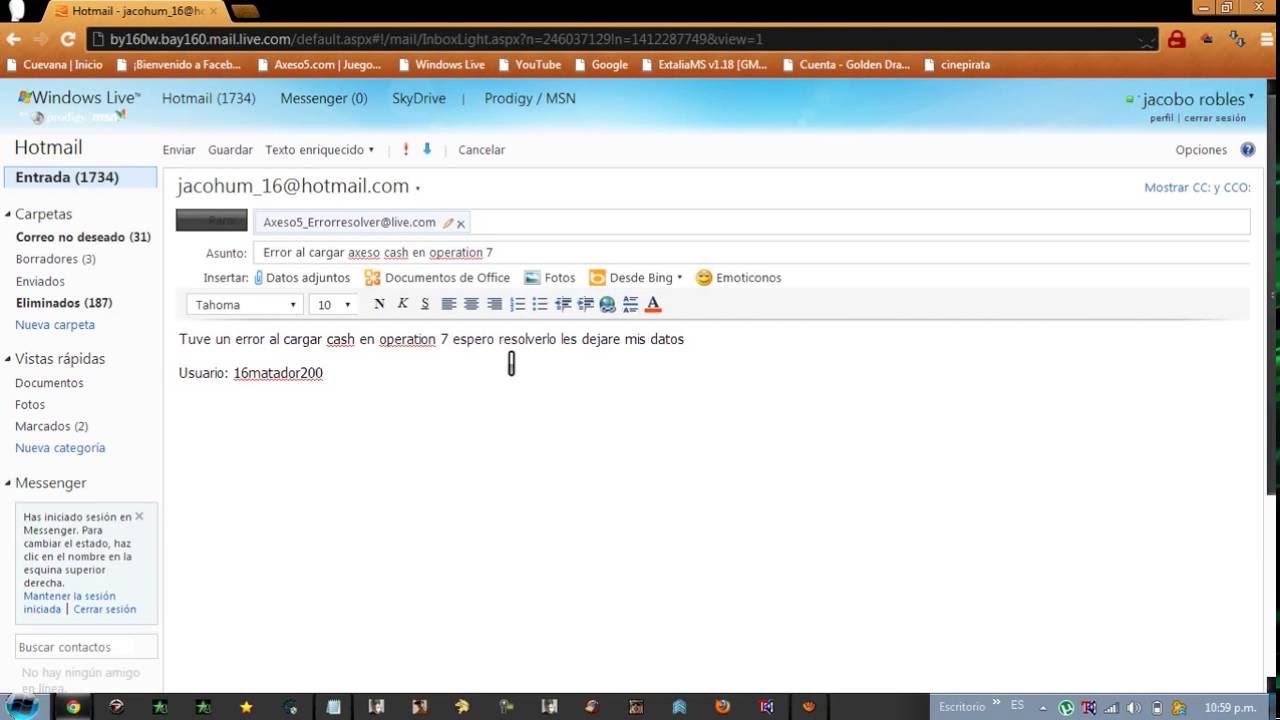Image resolution: width=1280 pixels, height=720 pixels.
Task: Click Enviar to send message
Action: [x=179, y=150]
